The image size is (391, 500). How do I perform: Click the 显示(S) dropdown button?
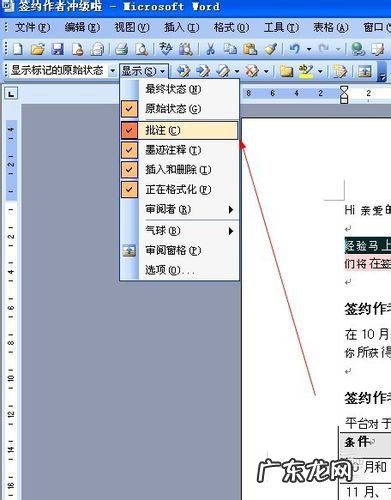pyautogui.click(x=144, y=71)
